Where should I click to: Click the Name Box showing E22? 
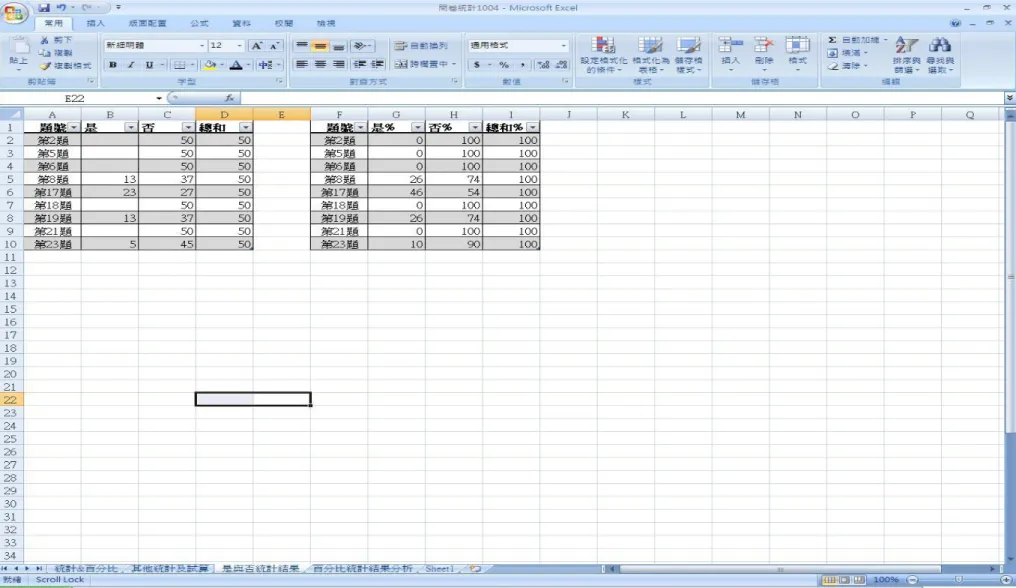(75, 99)
